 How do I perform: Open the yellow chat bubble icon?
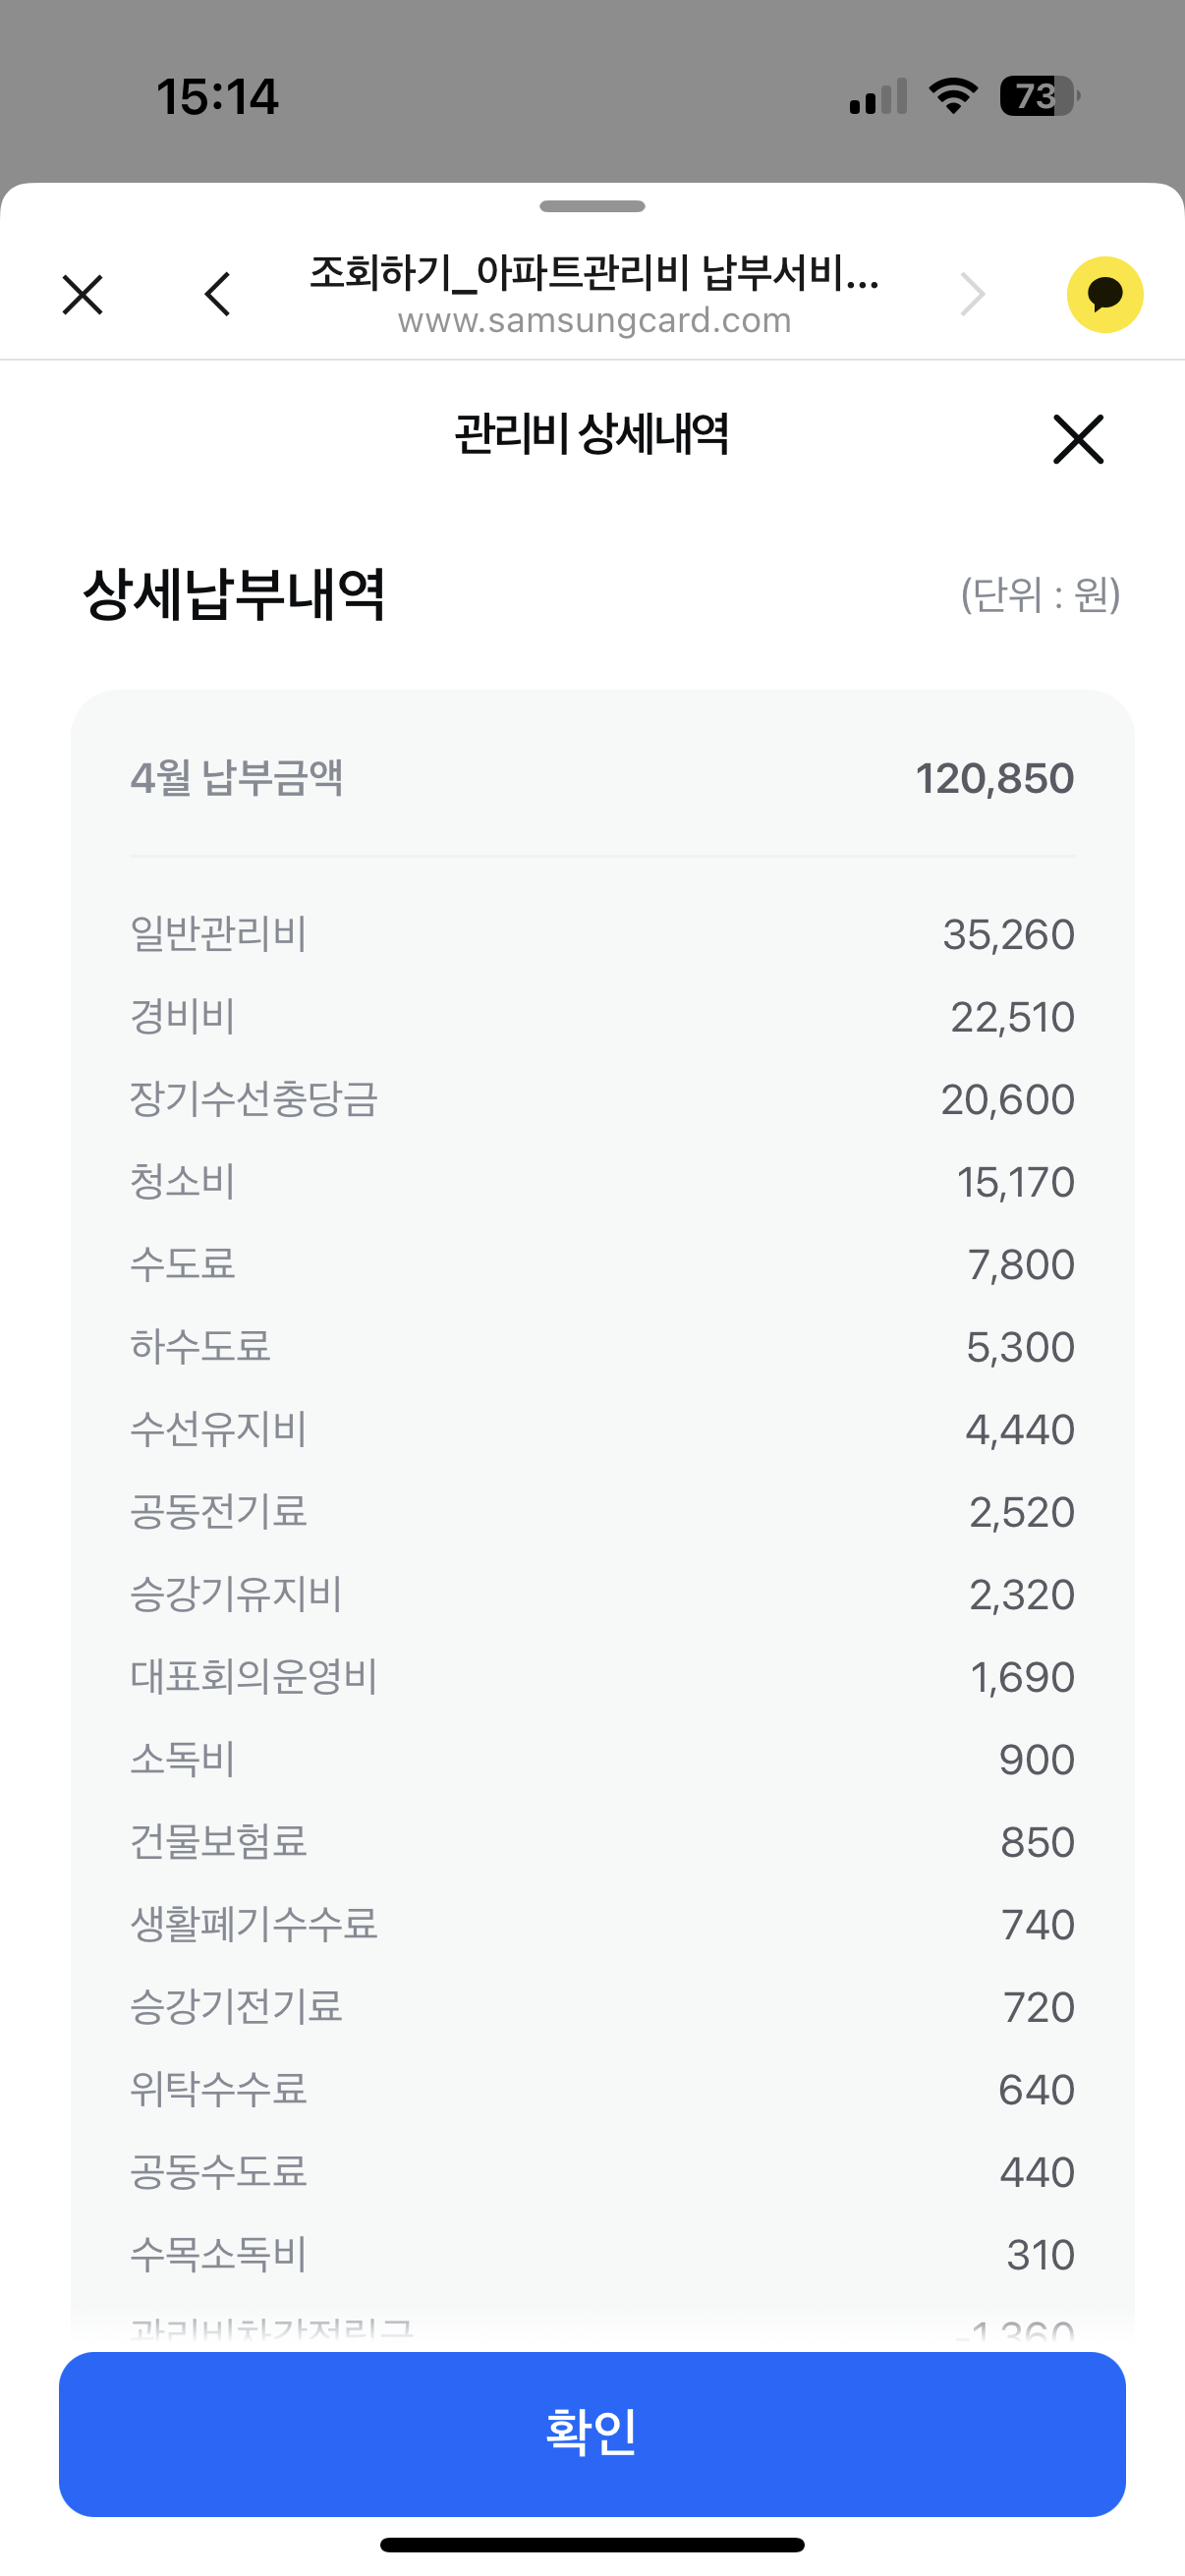(x=1104, y=295)
